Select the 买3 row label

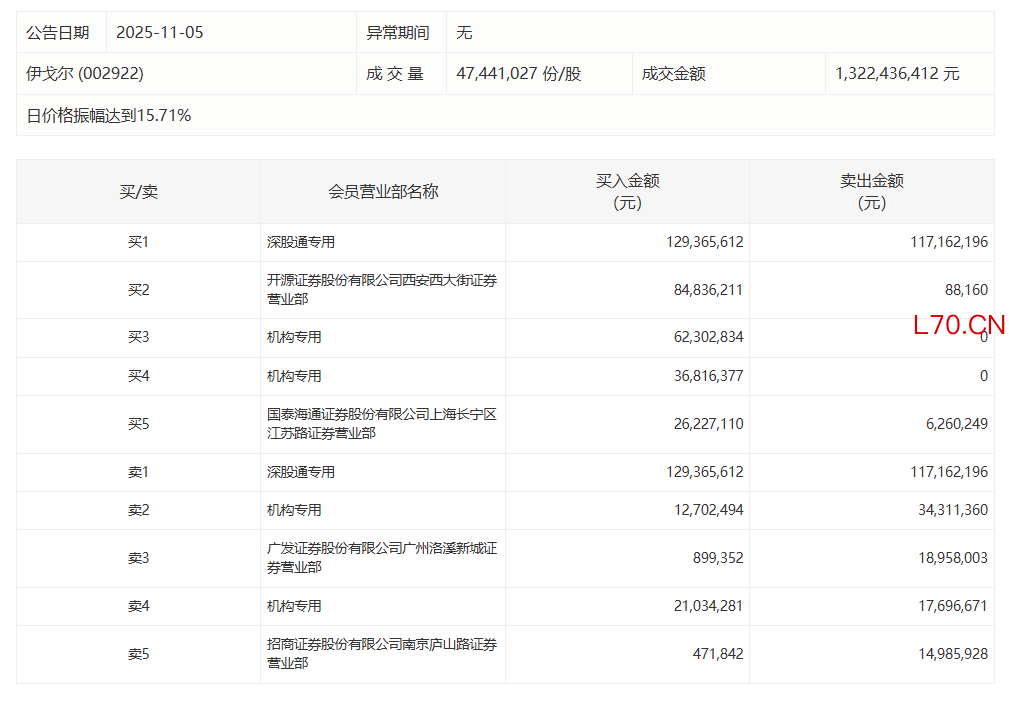click(x=138, y=338)
